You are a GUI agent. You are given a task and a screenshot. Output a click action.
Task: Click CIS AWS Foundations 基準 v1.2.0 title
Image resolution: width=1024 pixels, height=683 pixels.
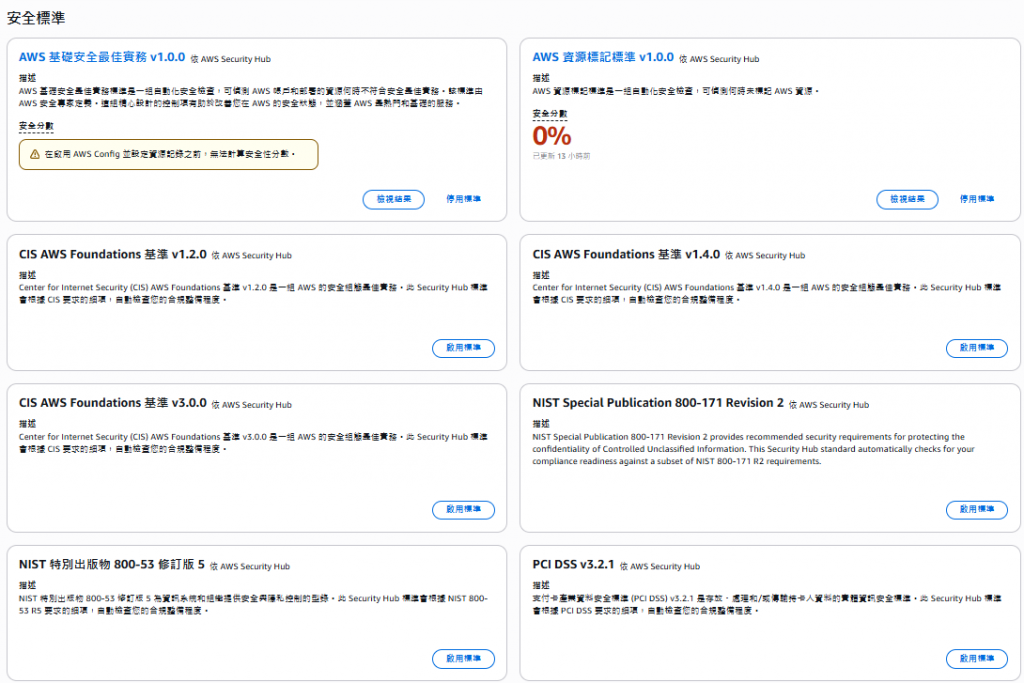[112, 254]
